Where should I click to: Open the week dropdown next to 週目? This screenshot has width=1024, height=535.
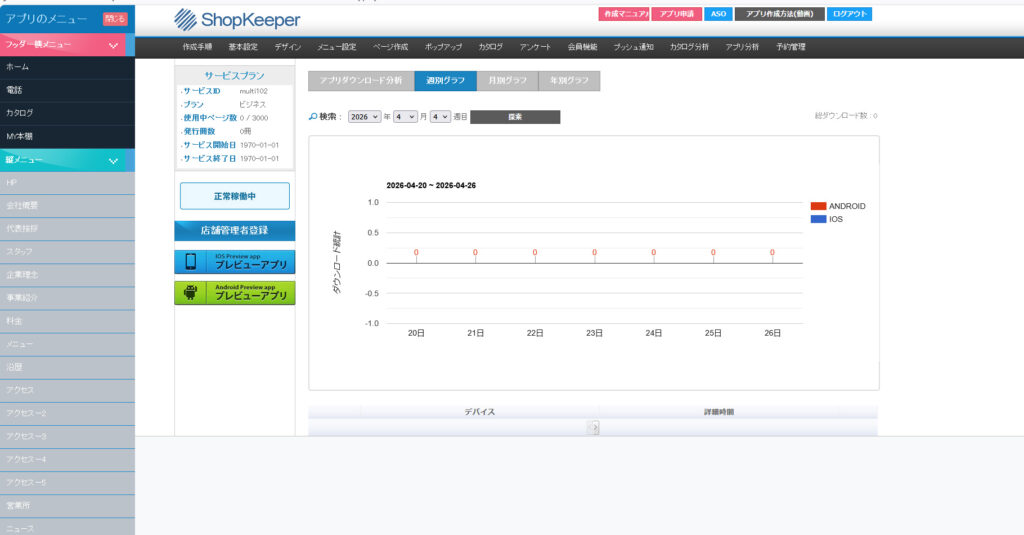coord(440,116)
